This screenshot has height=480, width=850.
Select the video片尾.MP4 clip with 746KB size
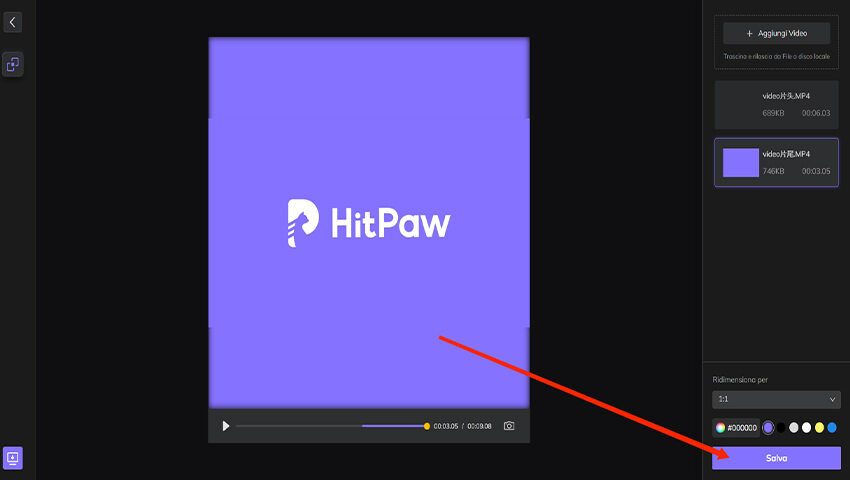coord(776,162)
